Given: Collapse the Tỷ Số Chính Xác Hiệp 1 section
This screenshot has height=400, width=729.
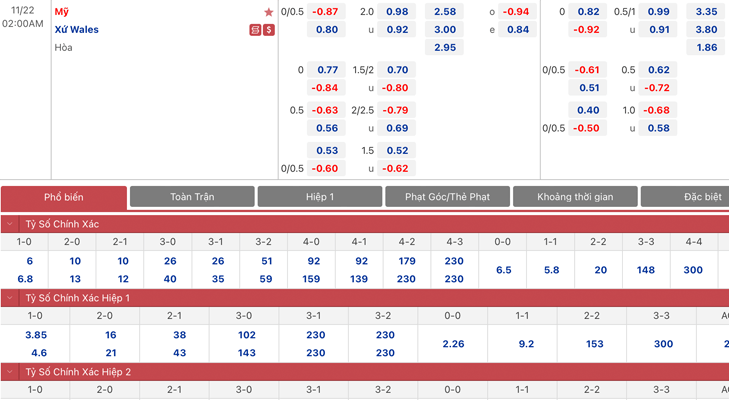Looking at the screenshot, I should [x=9, y=298].
